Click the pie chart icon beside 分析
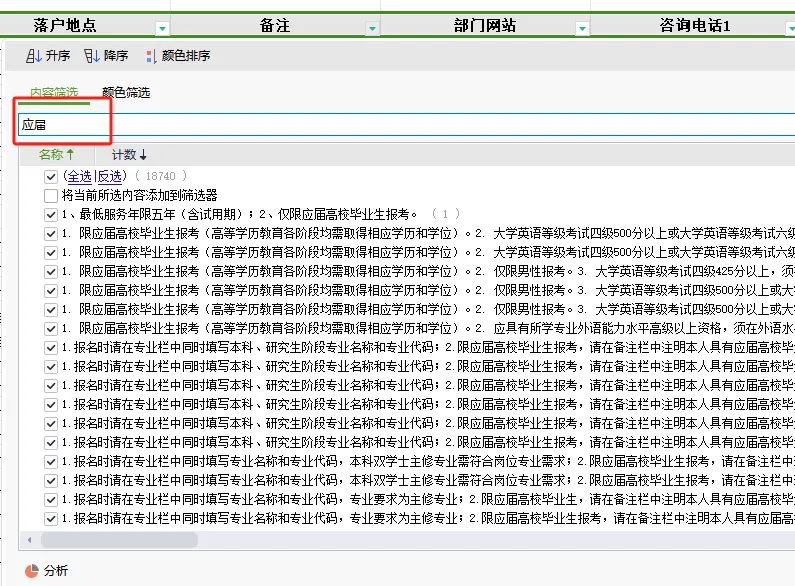 (x=31, y=571)
